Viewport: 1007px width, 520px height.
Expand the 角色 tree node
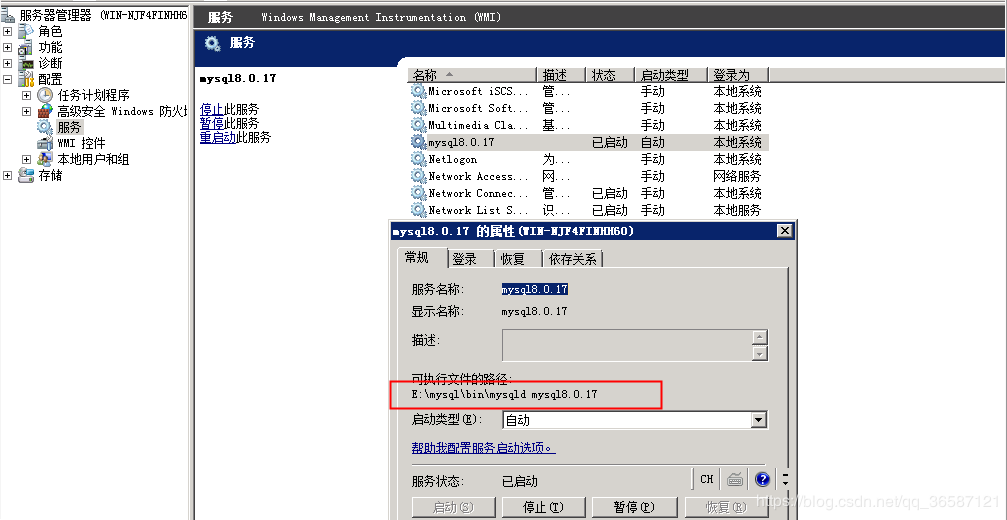(7, 31)
